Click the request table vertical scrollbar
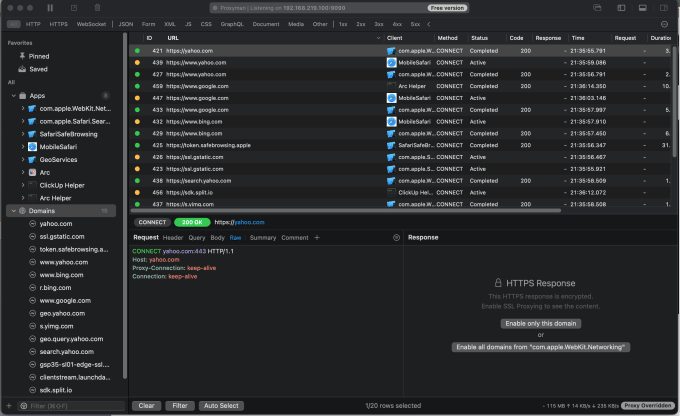 click(674, 102)
